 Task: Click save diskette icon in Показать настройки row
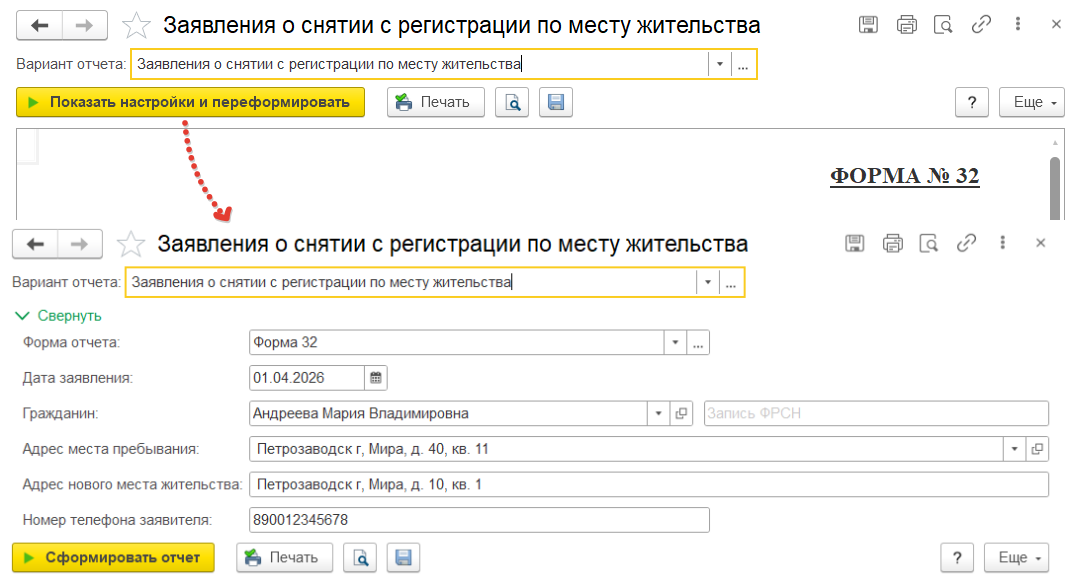pyautogui.click(x=556, y=102)
